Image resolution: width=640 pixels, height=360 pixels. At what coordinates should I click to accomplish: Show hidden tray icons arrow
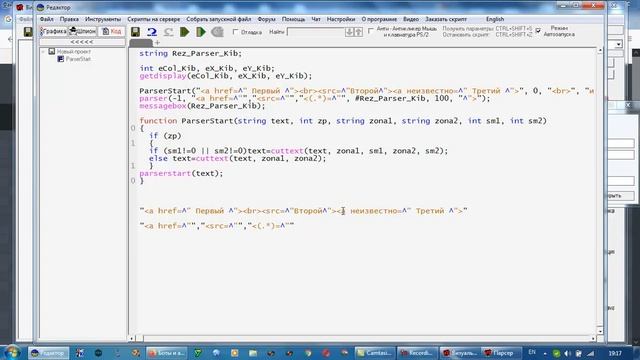(545, 353)
